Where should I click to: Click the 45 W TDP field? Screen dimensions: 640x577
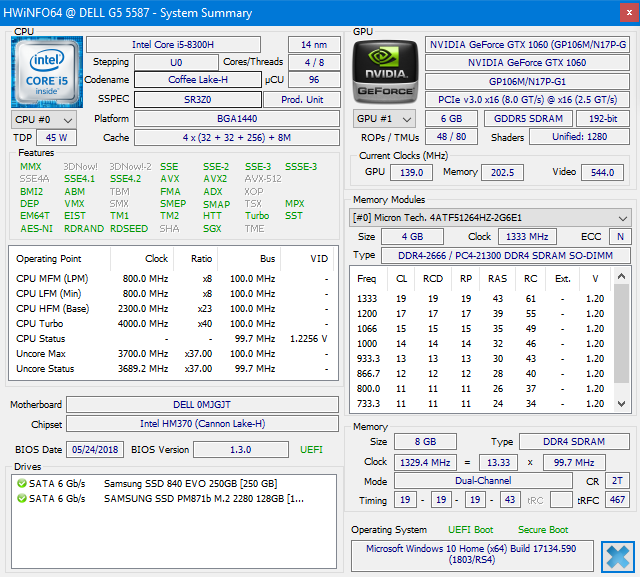(x=56, y=138)
